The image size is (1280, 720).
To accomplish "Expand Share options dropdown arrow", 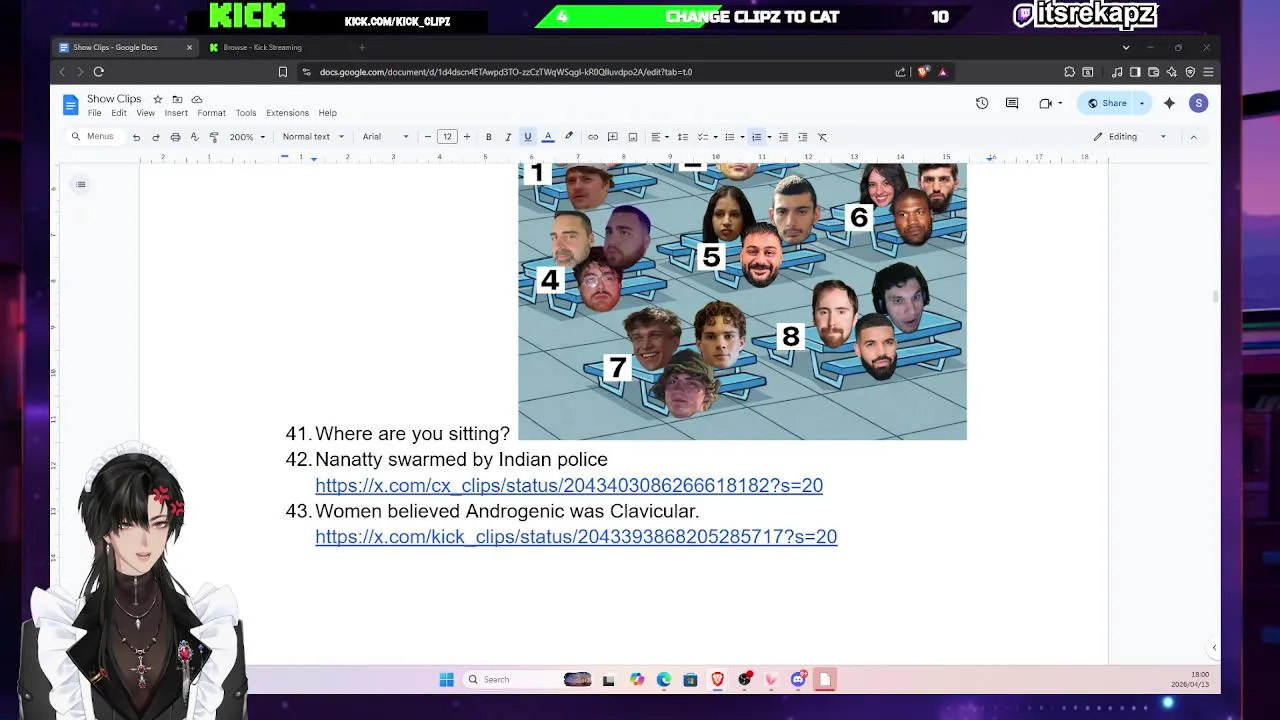I will (1142, 103).
